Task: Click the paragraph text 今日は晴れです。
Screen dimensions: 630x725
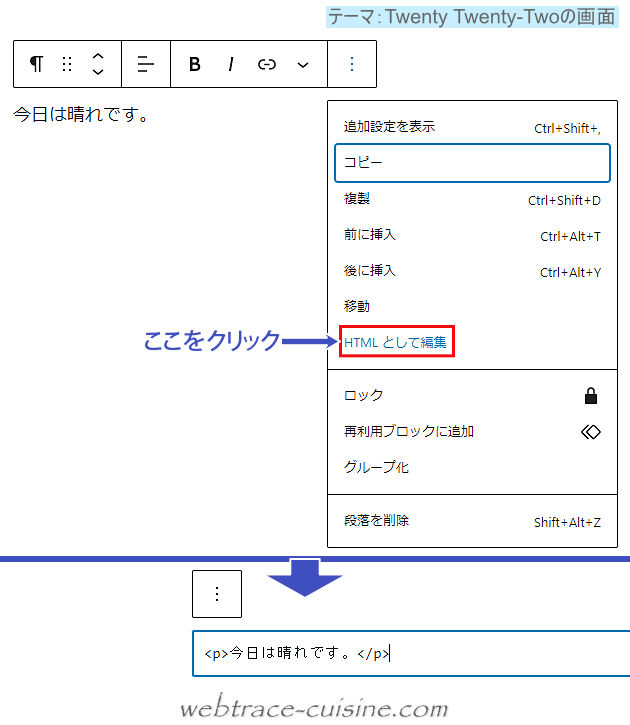Action: pos(81,114)
